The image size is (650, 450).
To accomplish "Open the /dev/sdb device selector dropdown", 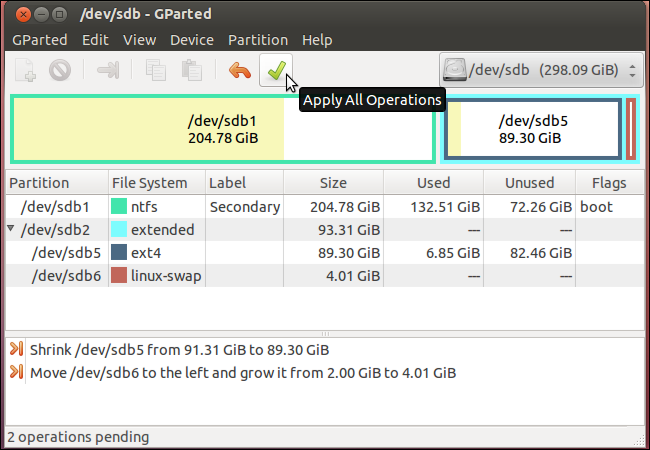I will [x=541, y=70].
